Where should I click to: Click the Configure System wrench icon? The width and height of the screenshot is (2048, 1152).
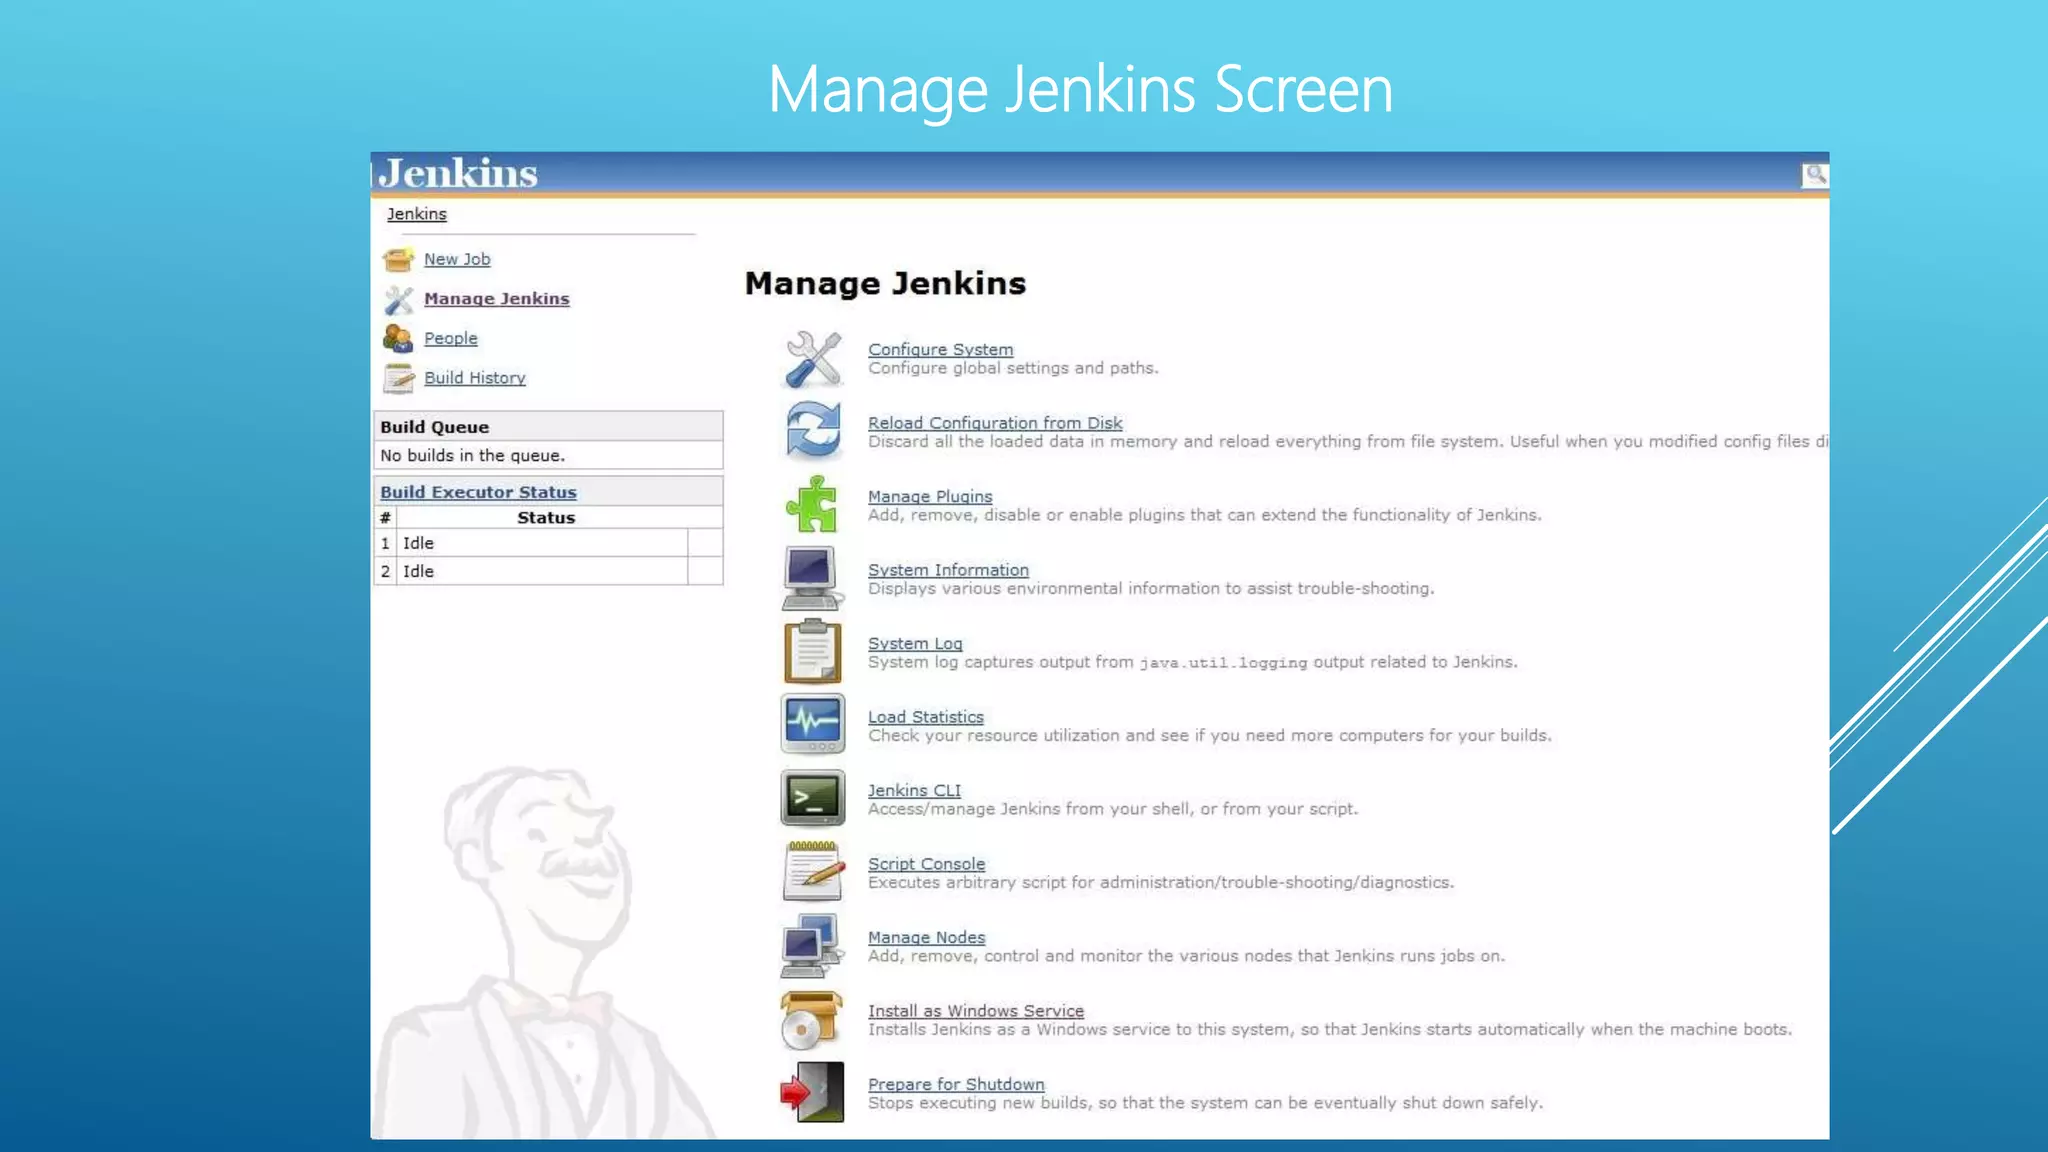(812, 358)
